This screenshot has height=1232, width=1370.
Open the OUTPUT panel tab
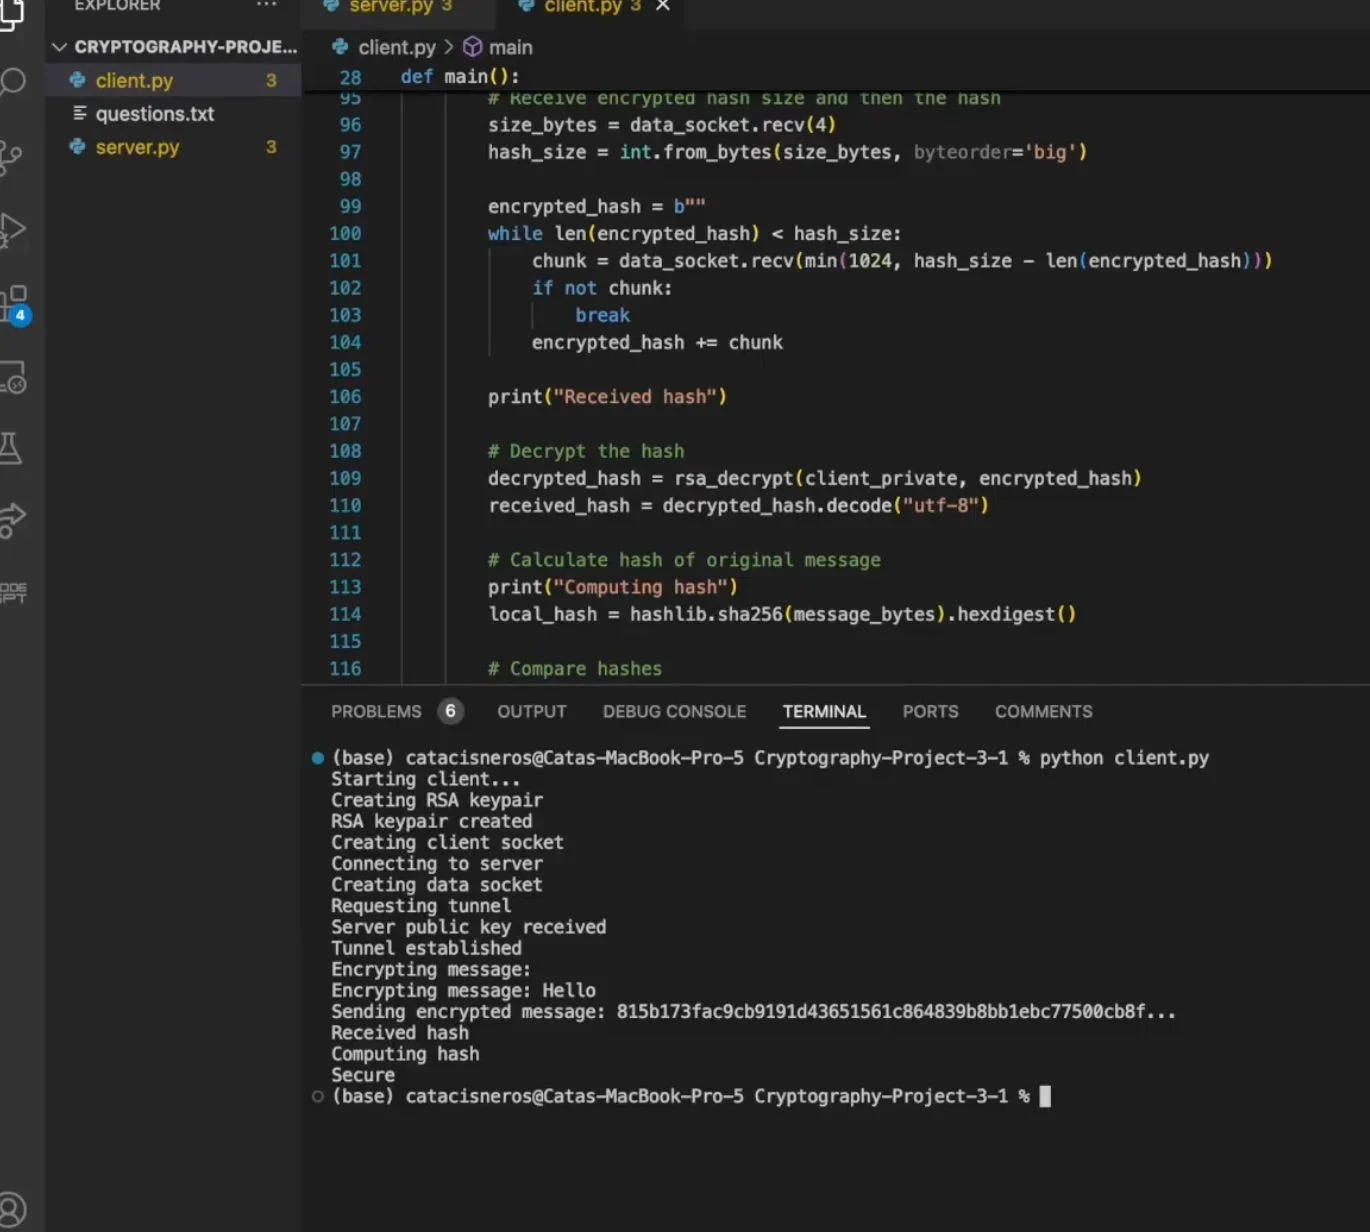(x=532, y=712)
